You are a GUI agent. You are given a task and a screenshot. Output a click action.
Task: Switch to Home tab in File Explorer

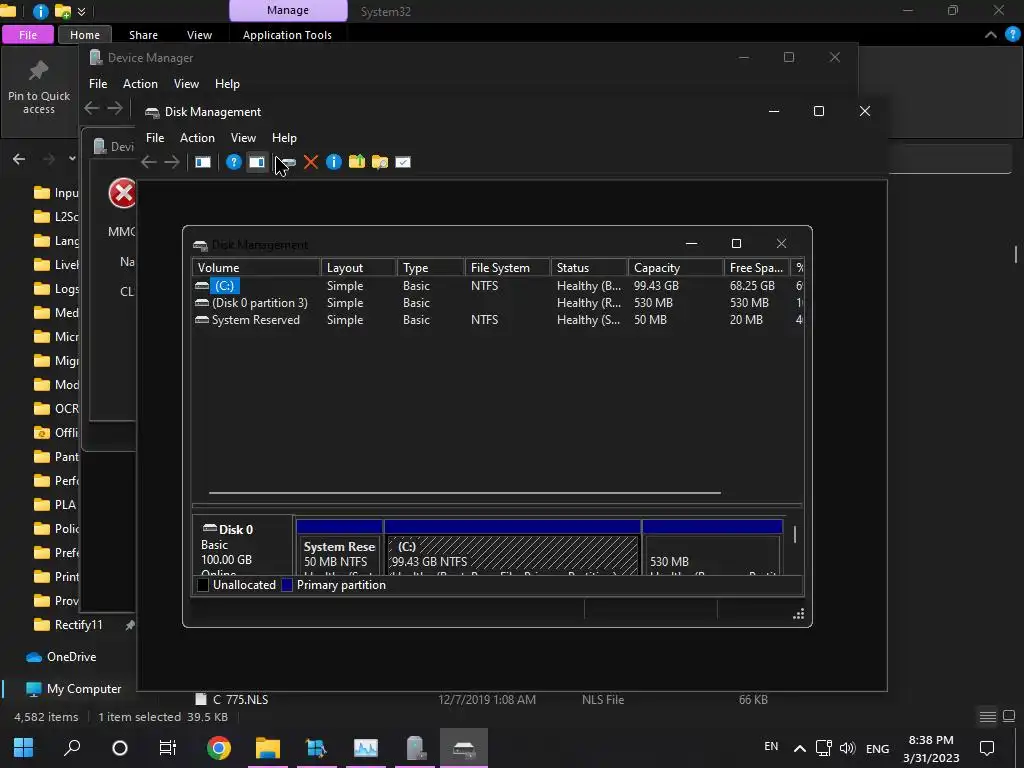coord(85,35)
